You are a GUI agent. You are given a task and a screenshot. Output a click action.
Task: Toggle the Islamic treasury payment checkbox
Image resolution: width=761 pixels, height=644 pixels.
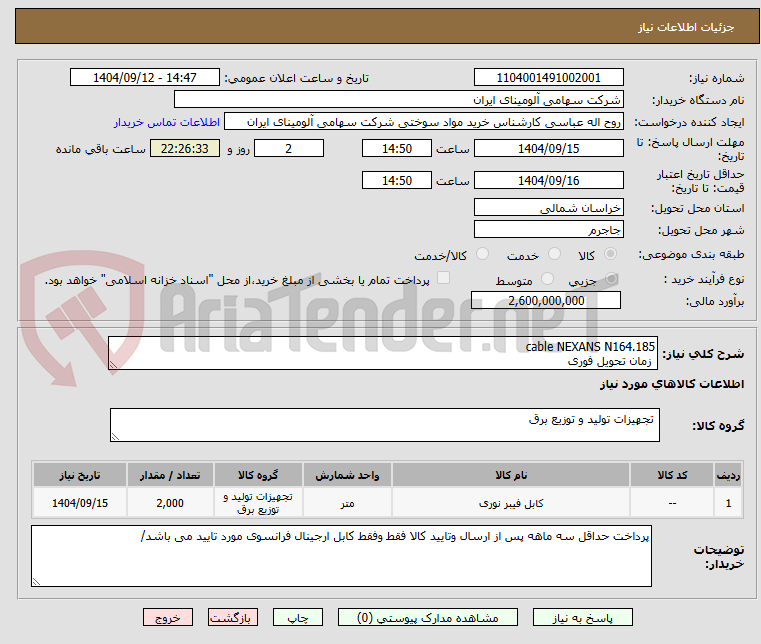click(443, 278)
